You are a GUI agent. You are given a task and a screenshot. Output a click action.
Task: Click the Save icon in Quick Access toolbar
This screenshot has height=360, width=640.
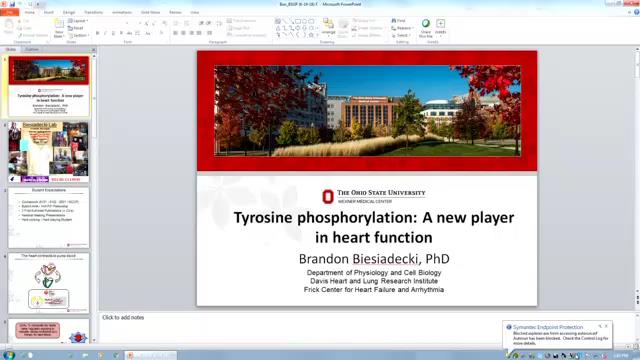click(x=13, y=4)
